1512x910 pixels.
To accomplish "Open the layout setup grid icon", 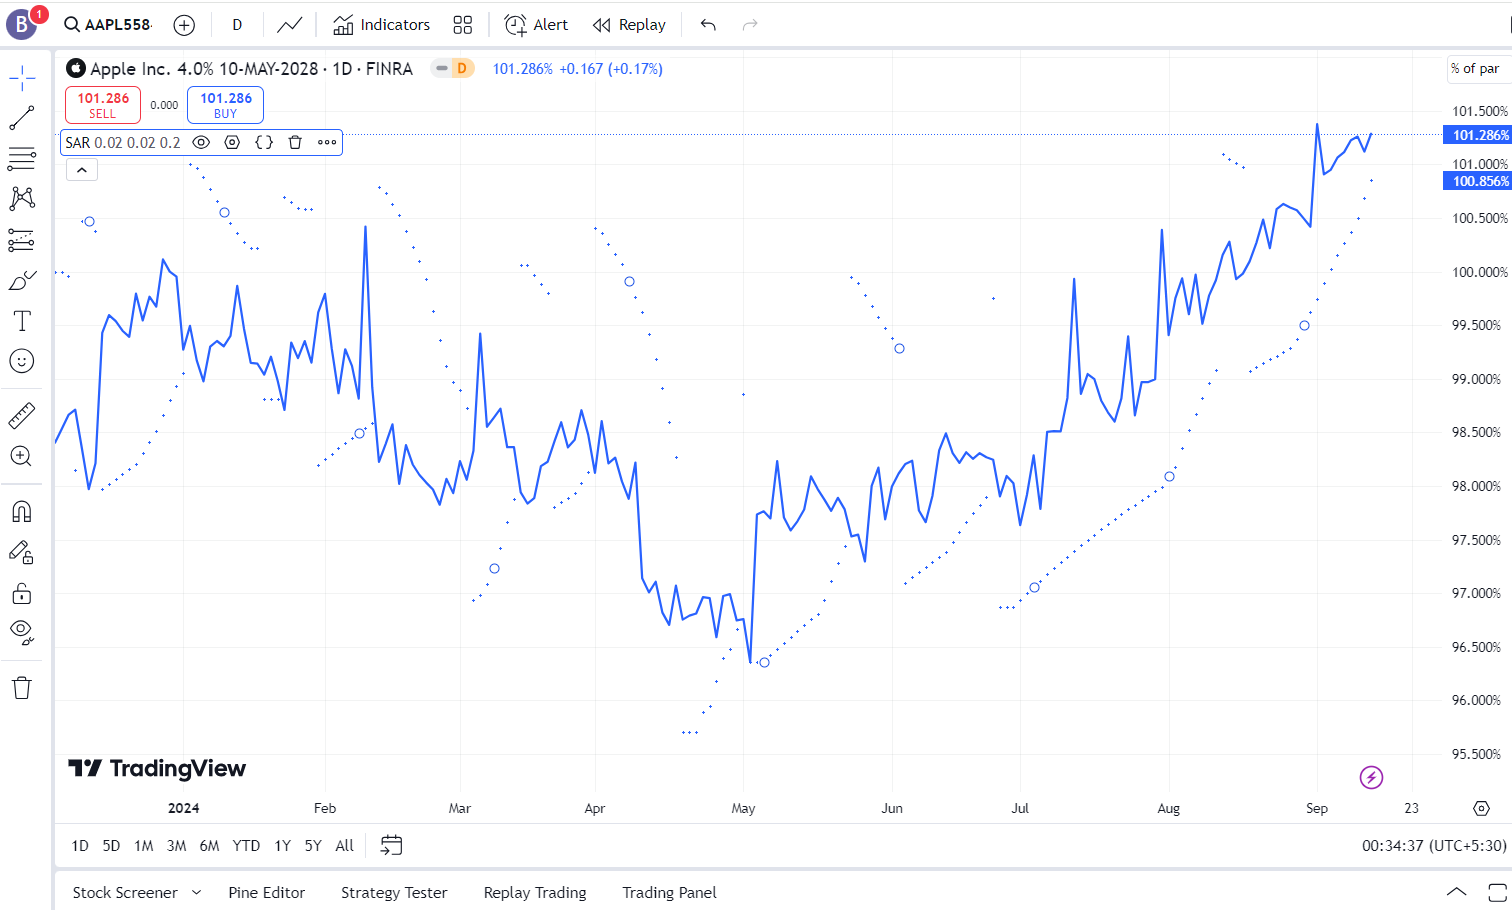I will [x=462, y=25].
